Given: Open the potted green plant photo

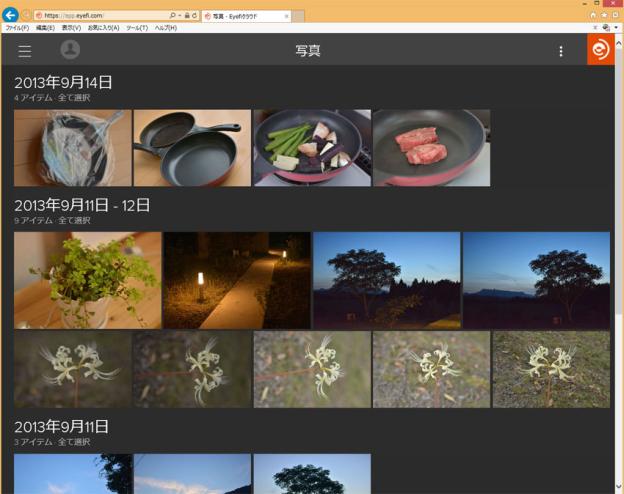Looking at the screenshot, I should coord(87,281).
